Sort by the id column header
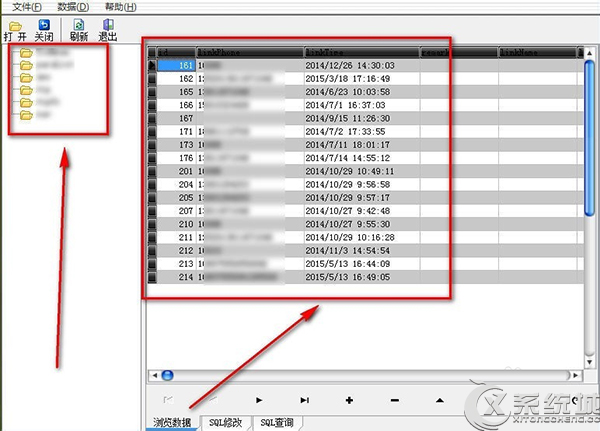600x431 pixels. coord(176,52)
